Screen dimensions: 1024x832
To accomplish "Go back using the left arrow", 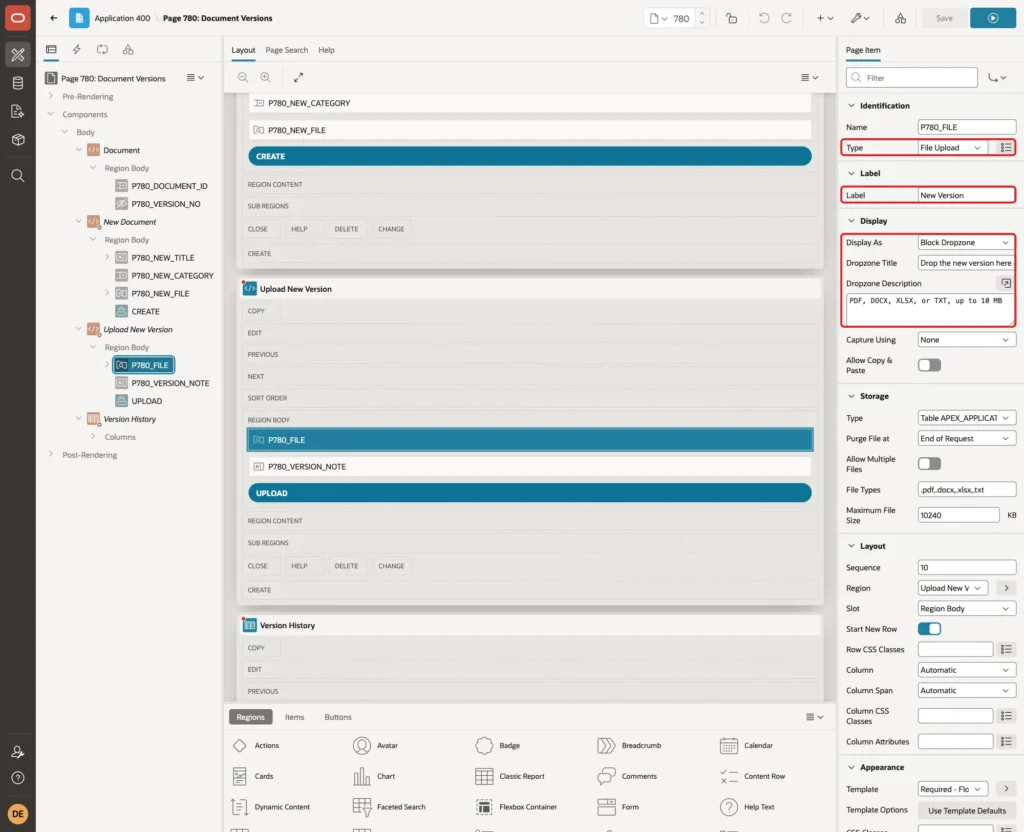I will (54, 18).
